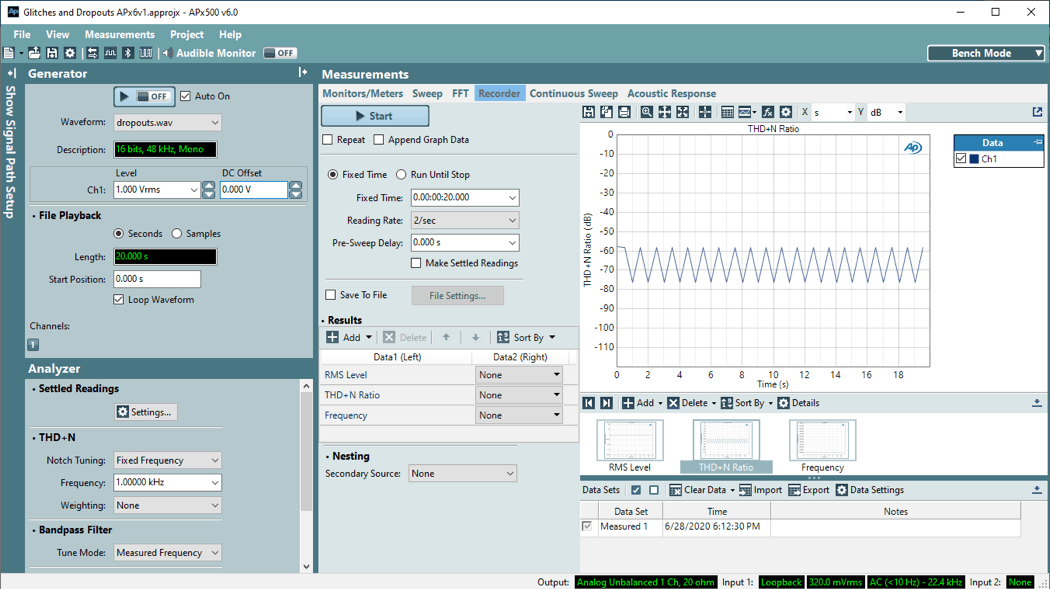The width and height of the screenshot is (1050, 589).
Task: Select the Run Until Stop option
Action: (x=401, y=175)
